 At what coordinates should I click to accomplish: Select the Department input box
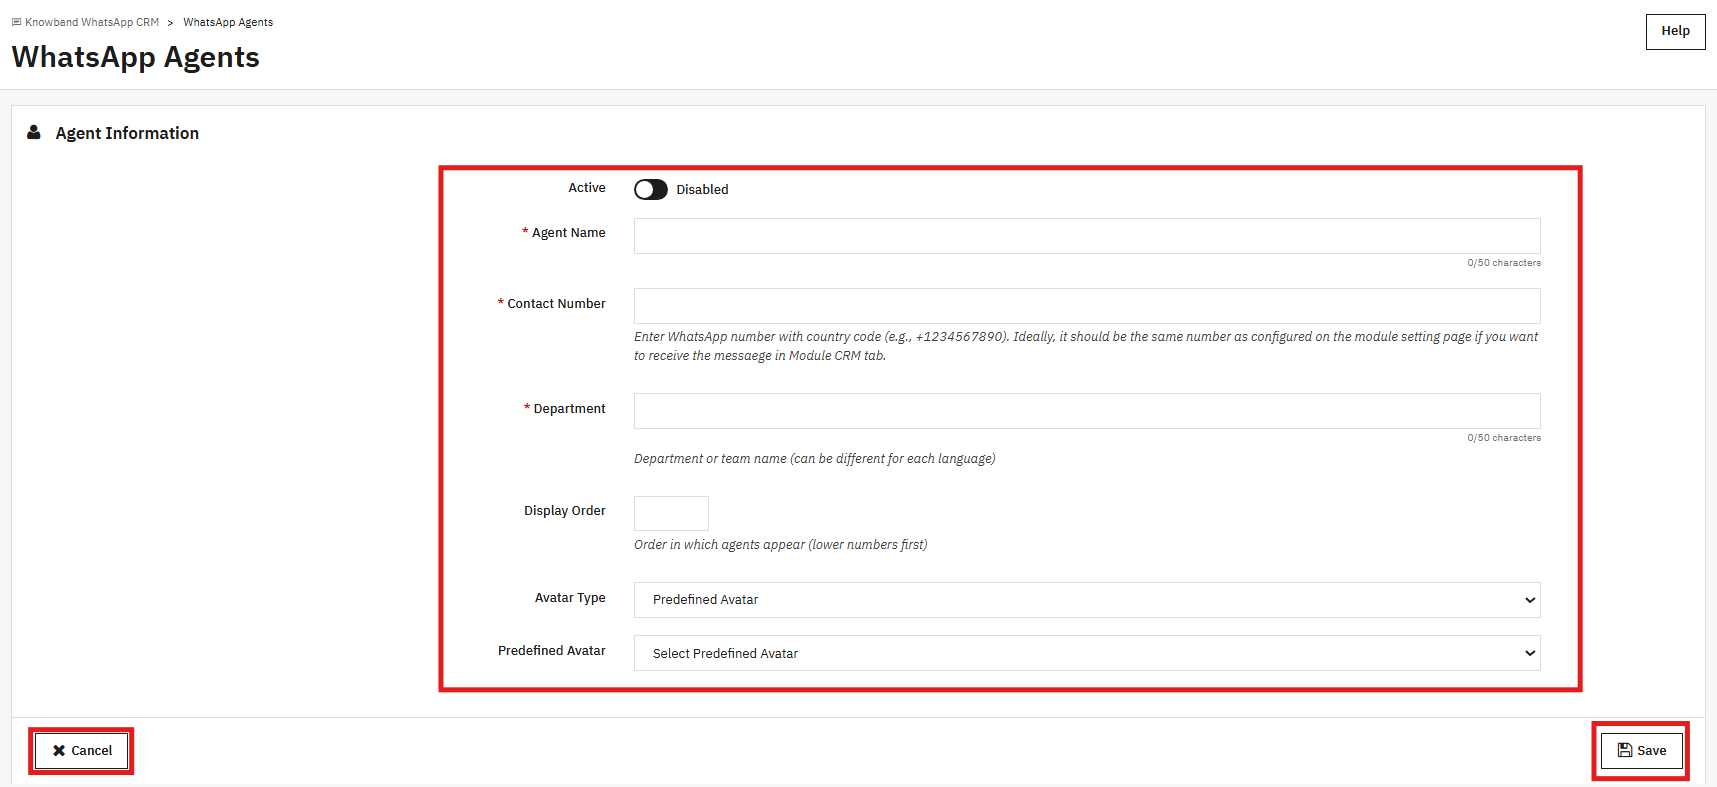pos(1087,411)
